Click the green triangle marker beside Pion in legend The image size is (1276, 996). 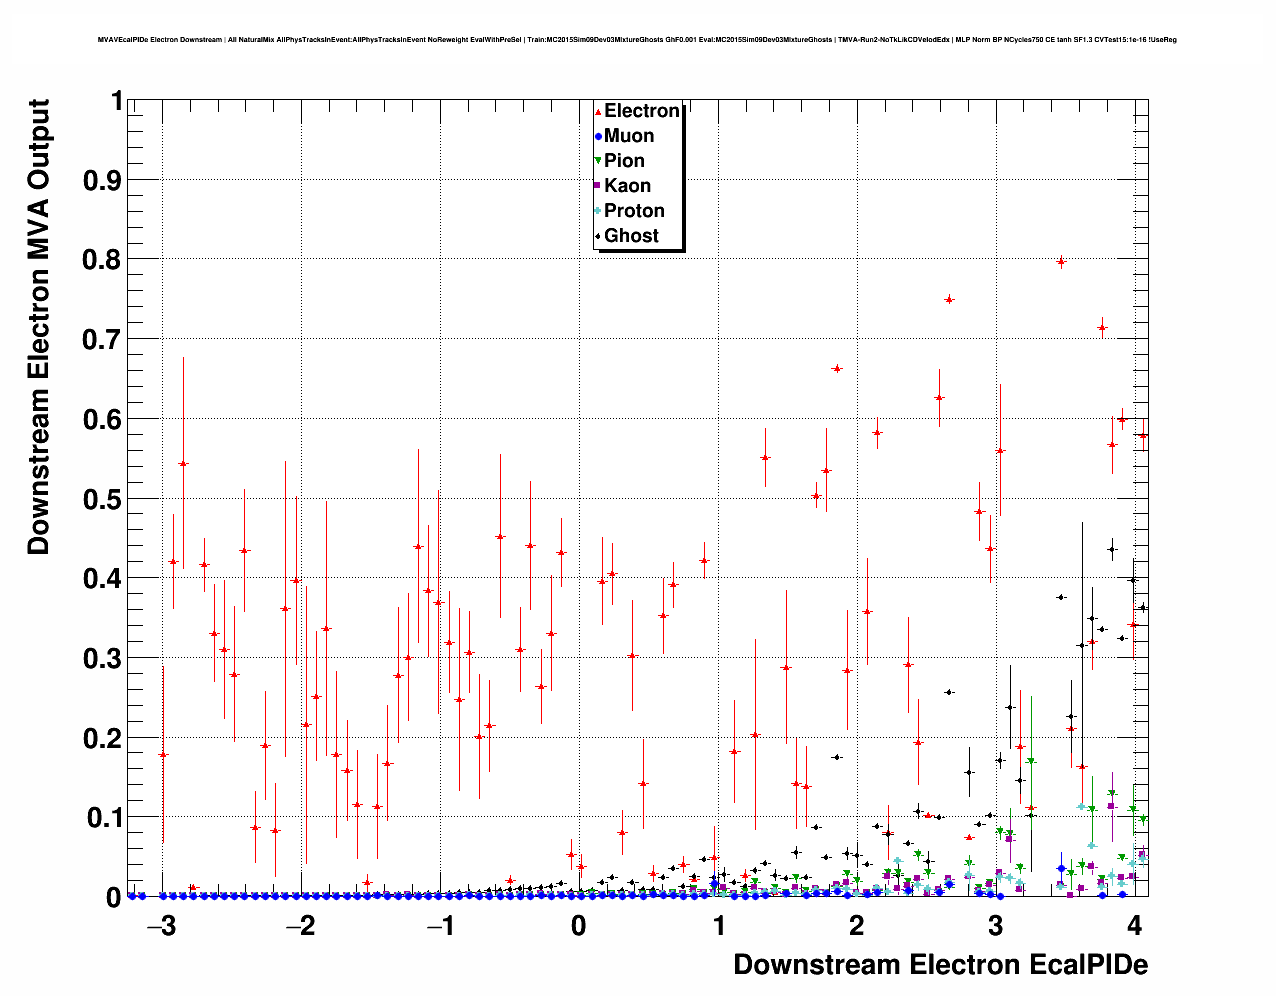point(598,161)
